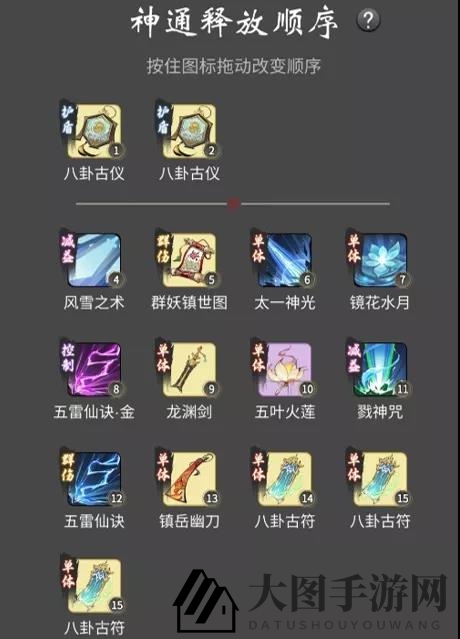Tap the 风雪之术 debuff skill icon
The width and height of the screenshot is (460, 639).
94,260
